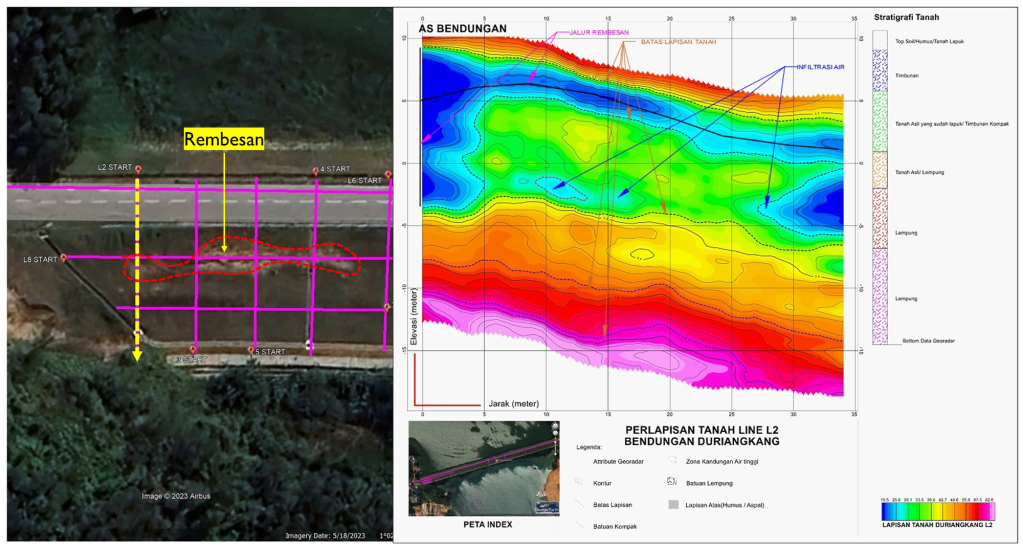
Task: Click the yellow Rembesan label
Action: pos(224,140)
